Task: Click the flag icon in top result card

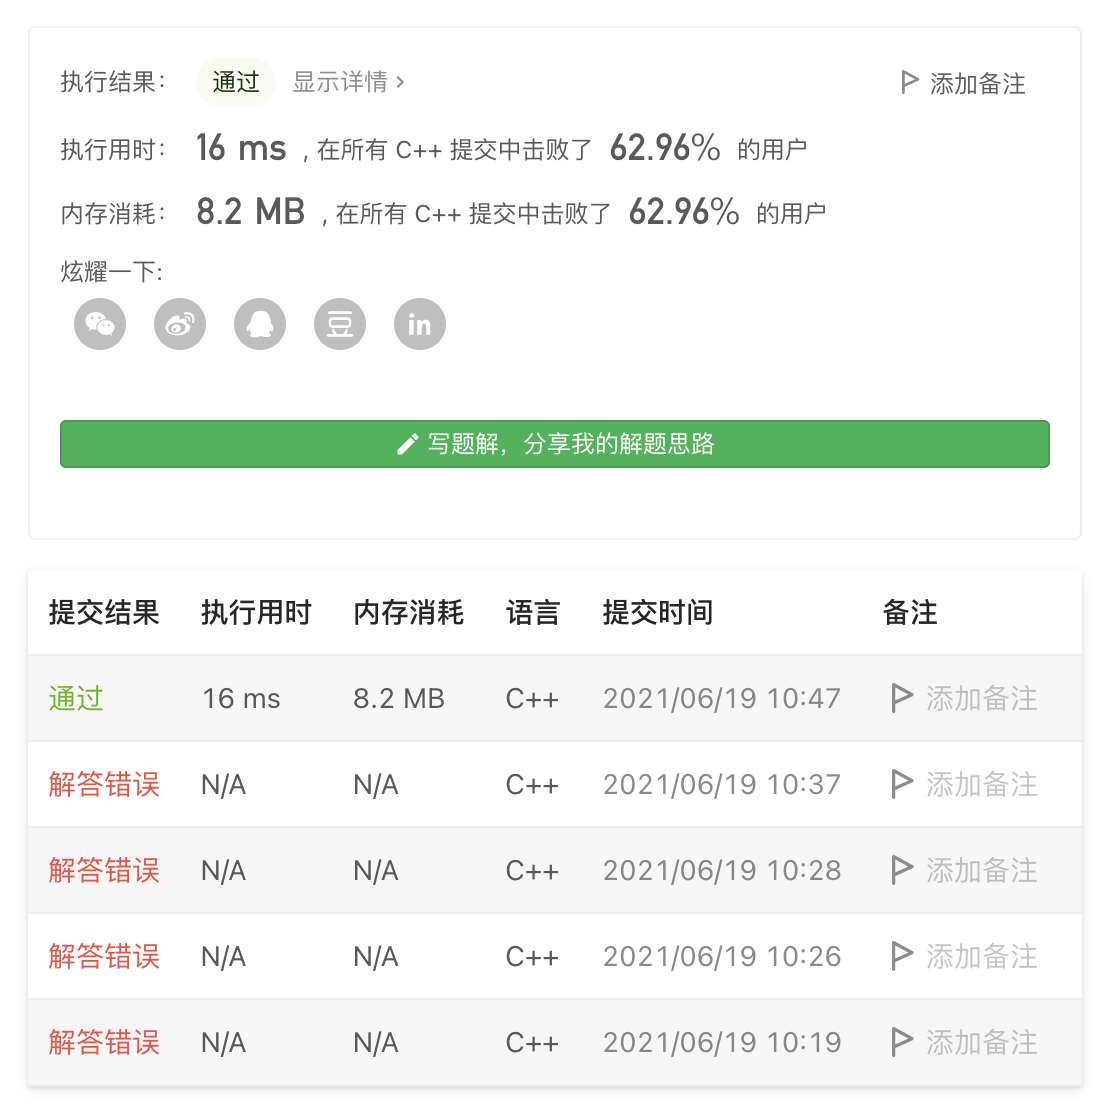Action: 909,83
